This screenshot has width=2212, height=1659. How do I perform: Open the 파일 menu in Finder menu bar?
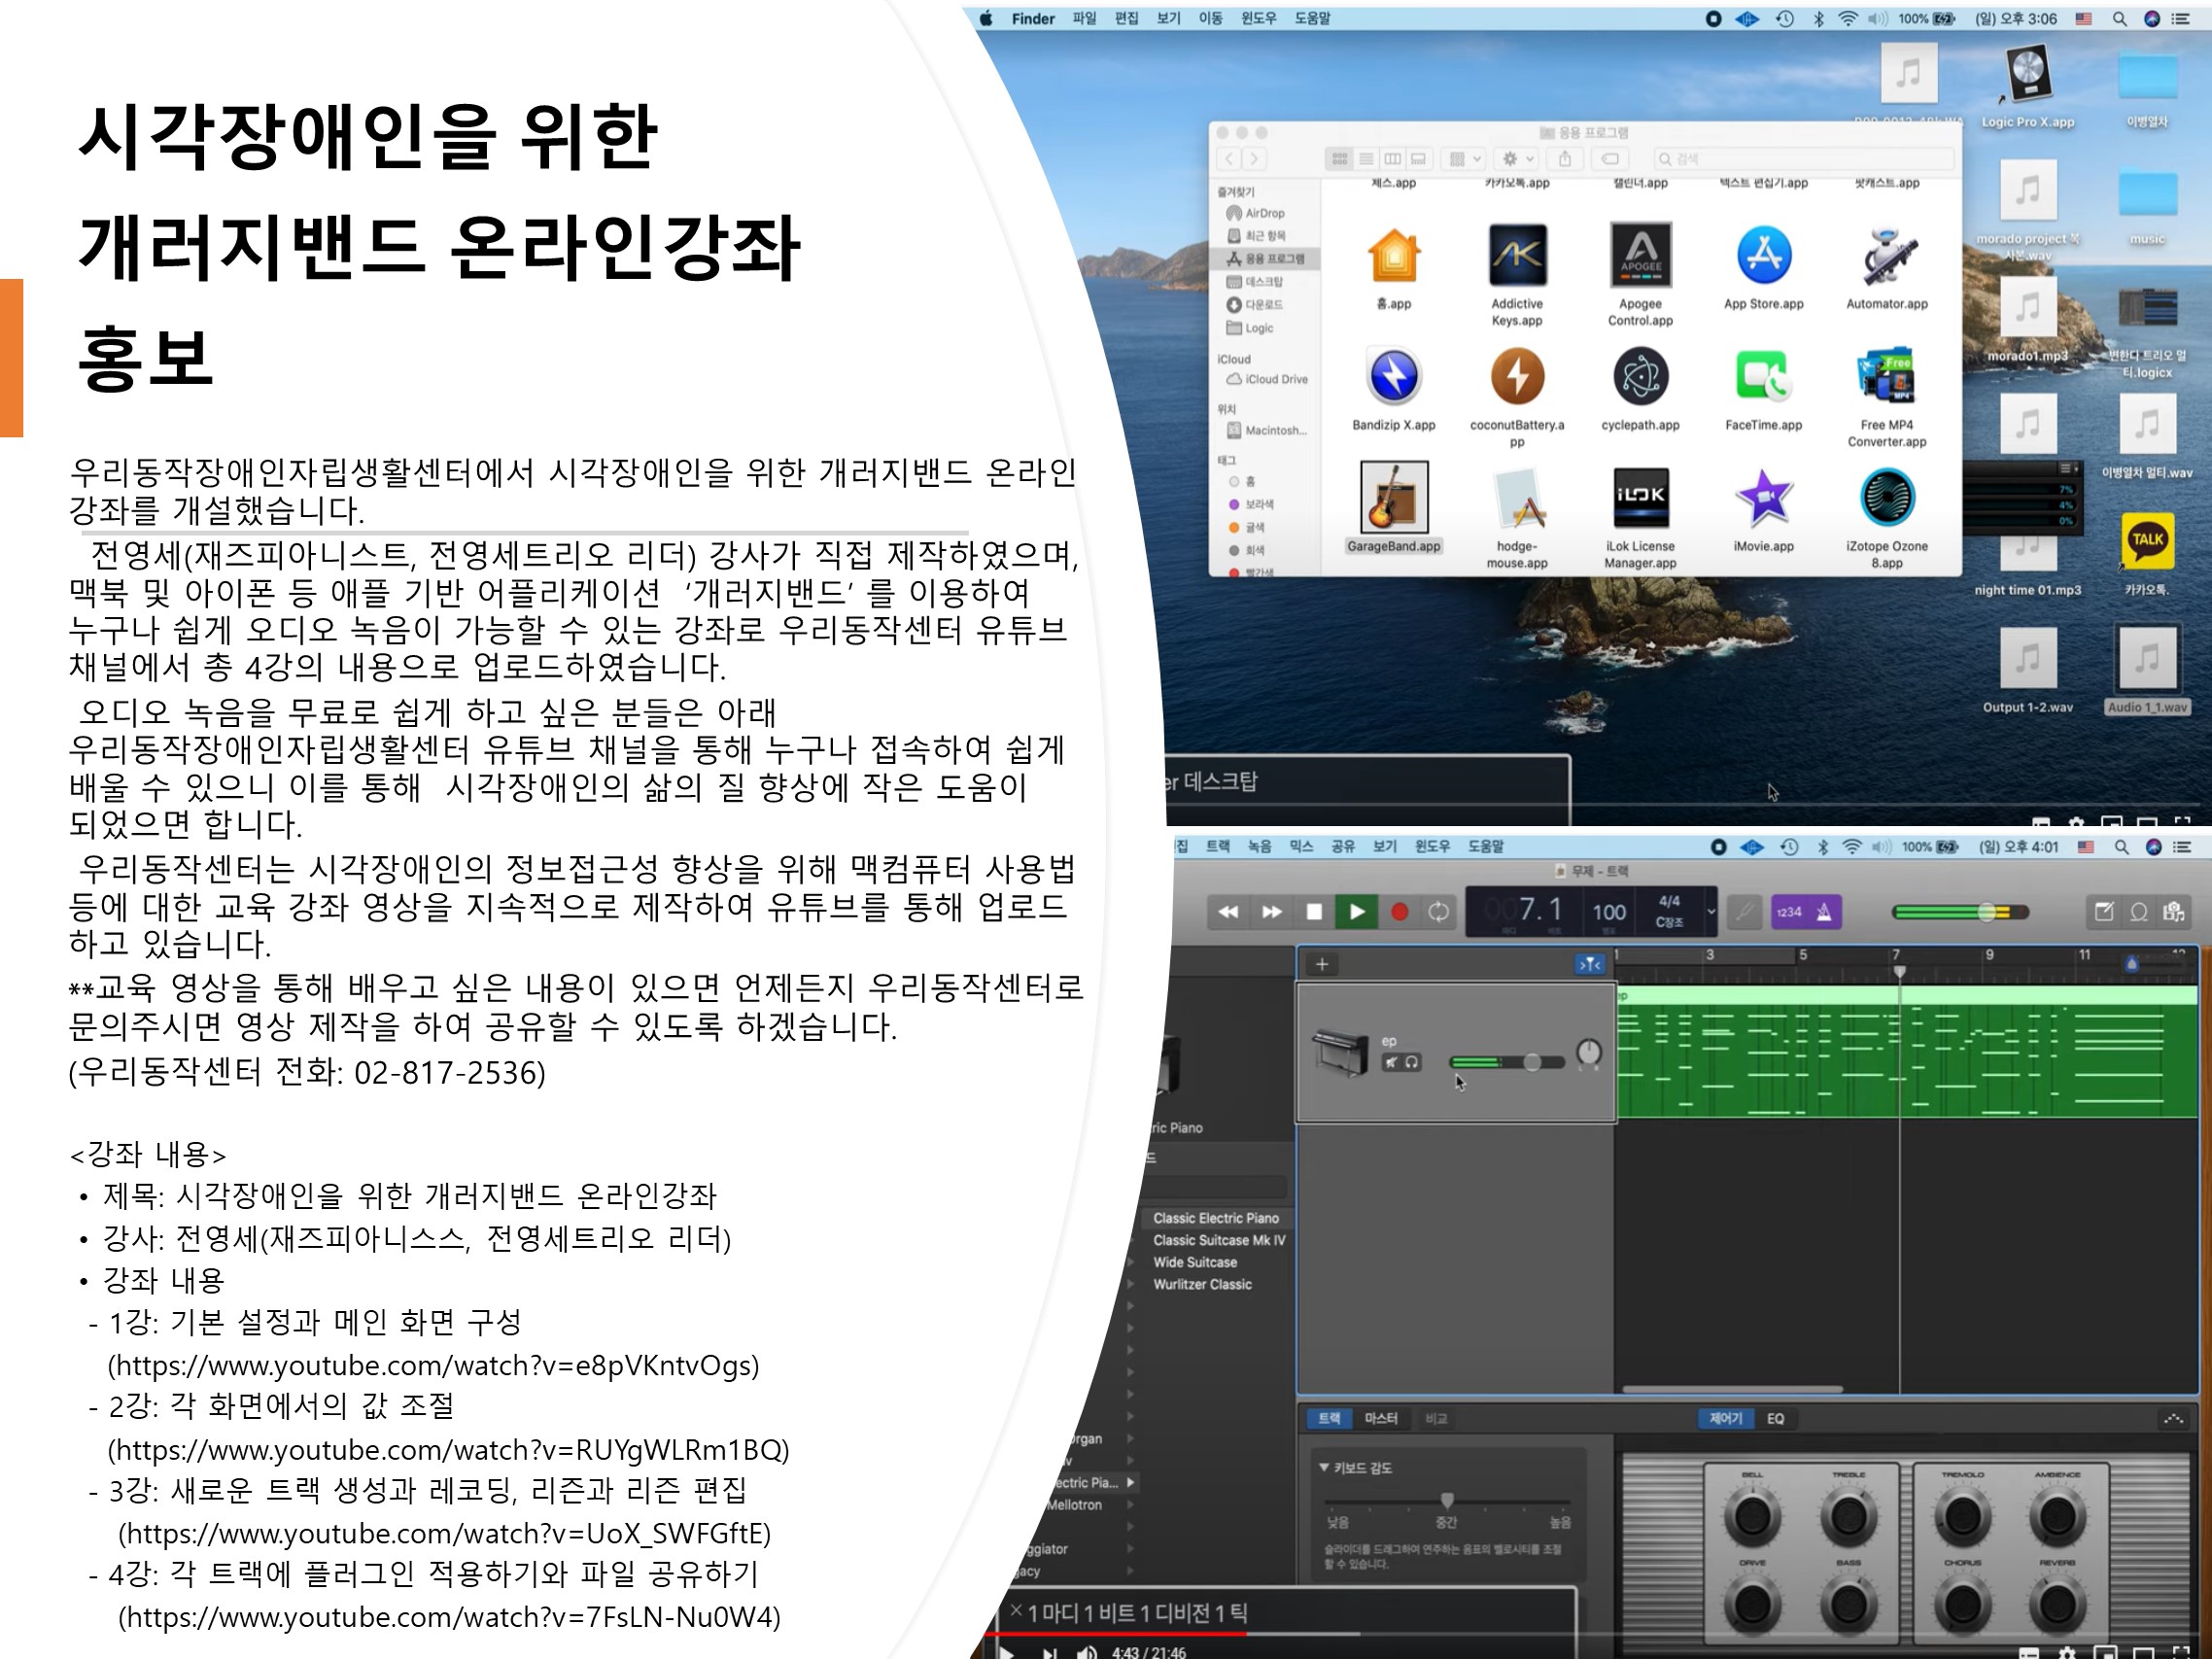(1084, 18)
